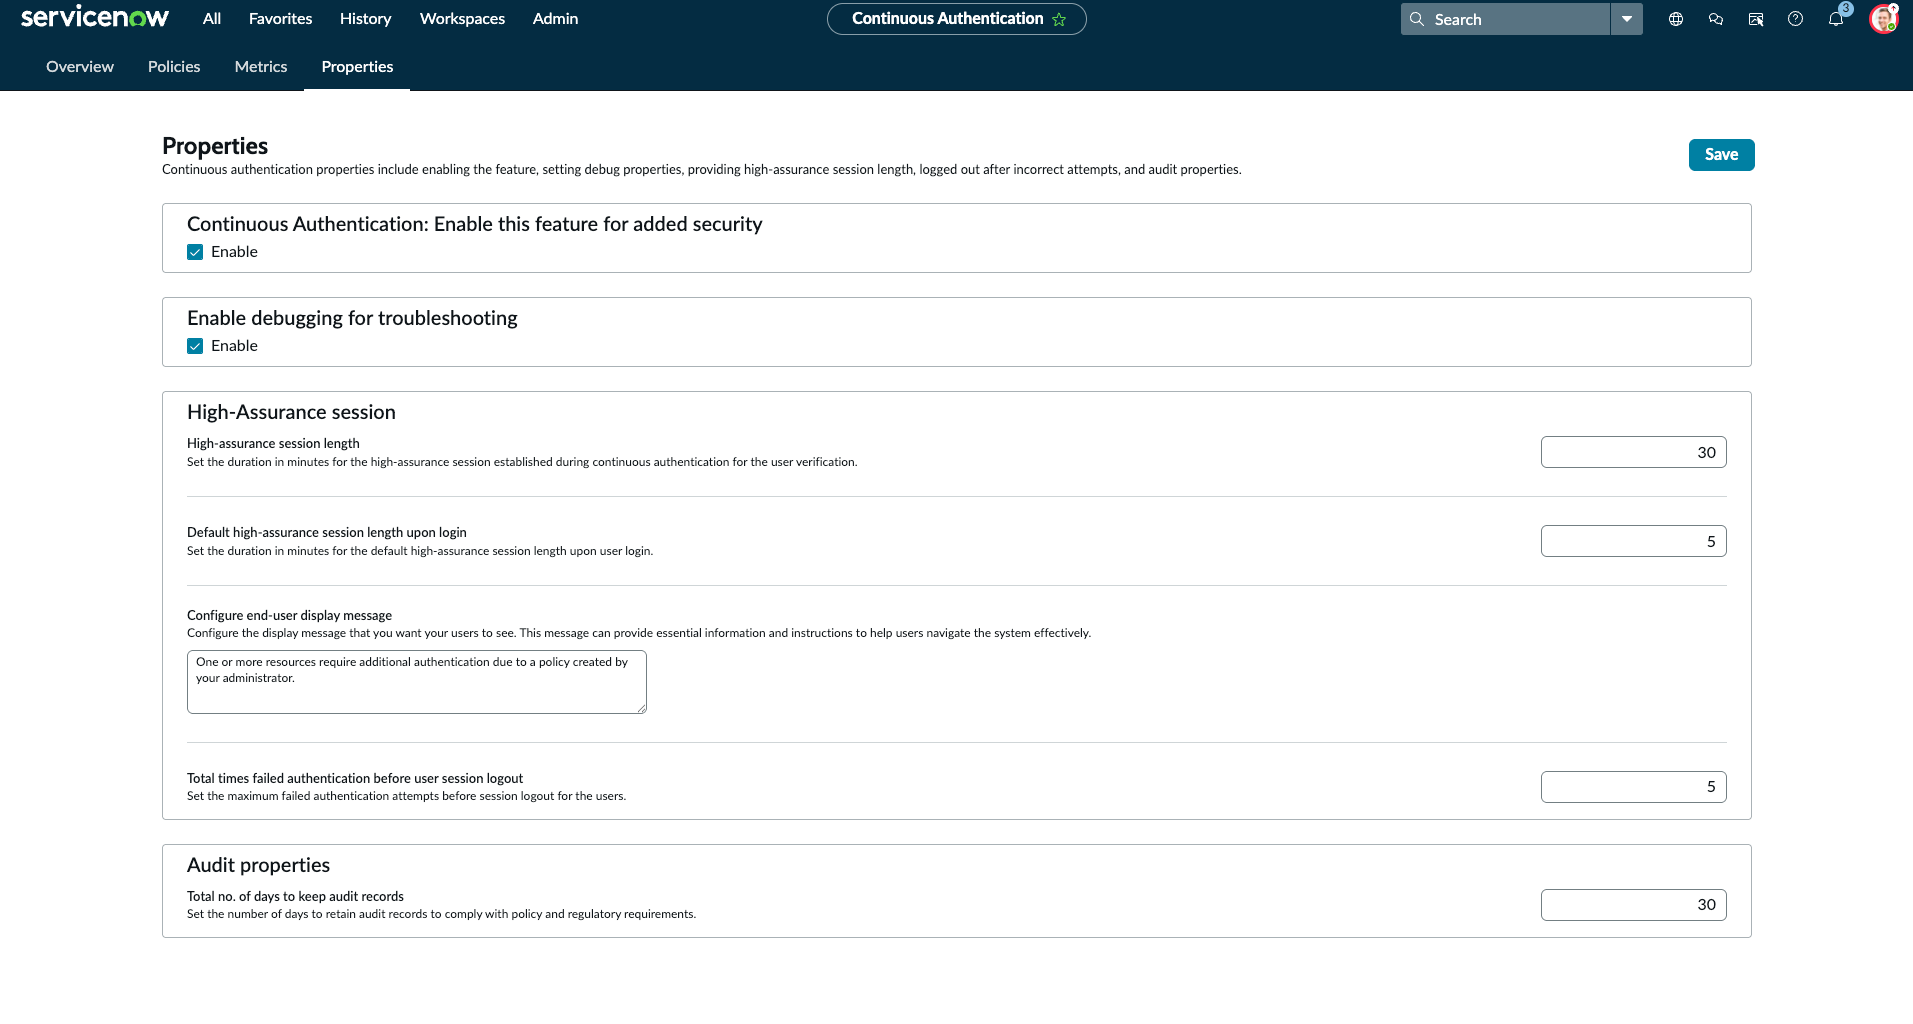The image size is (1913, 1024).
Task: Edit days to keep audit records field
Action: coord(1634,905)
